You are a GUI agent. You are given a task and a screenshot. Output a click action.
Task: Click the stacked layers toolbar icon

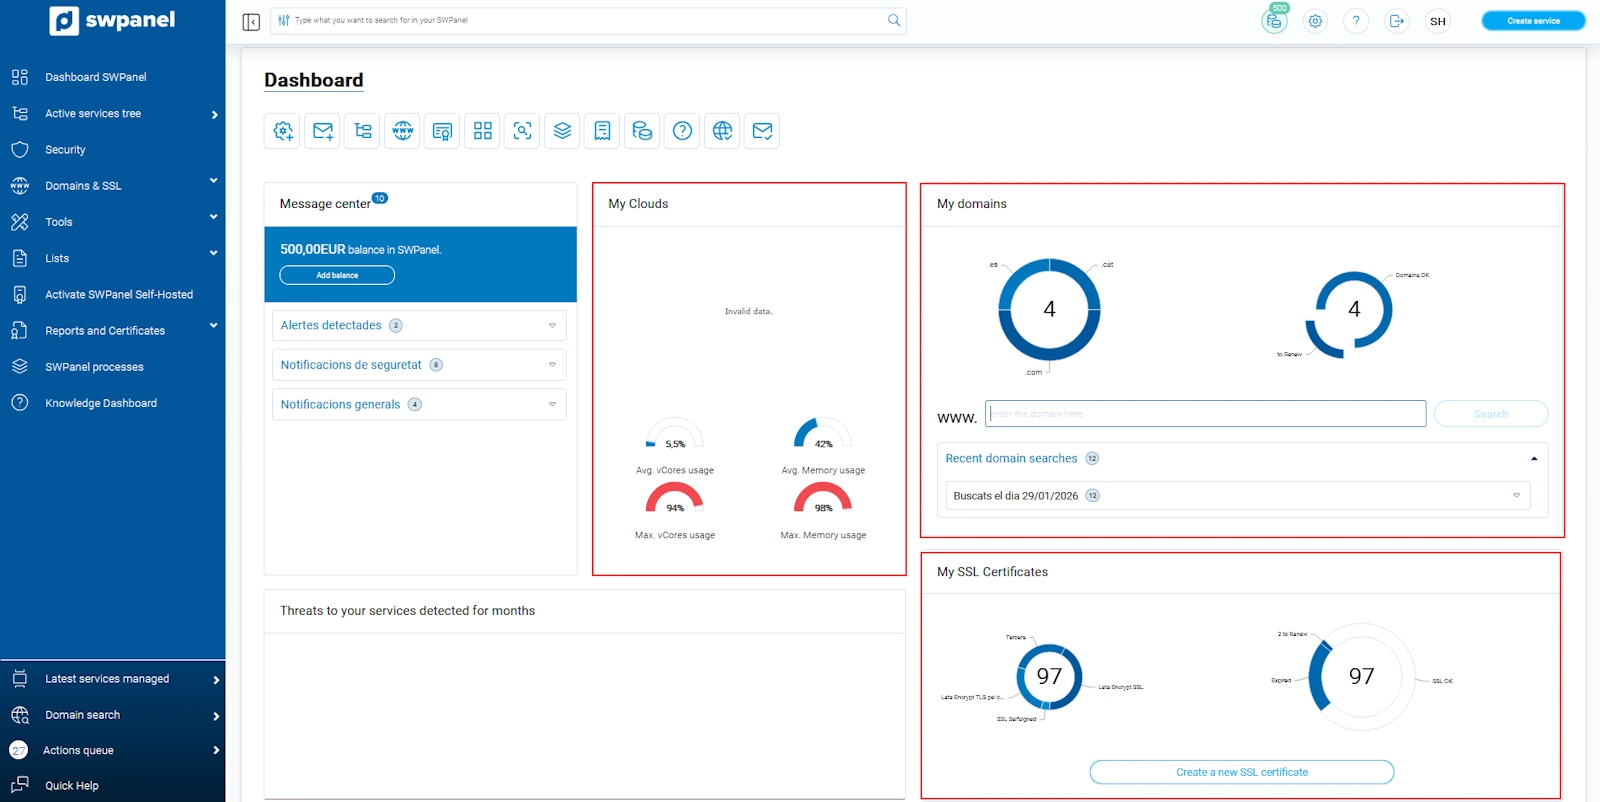(563, 131)
